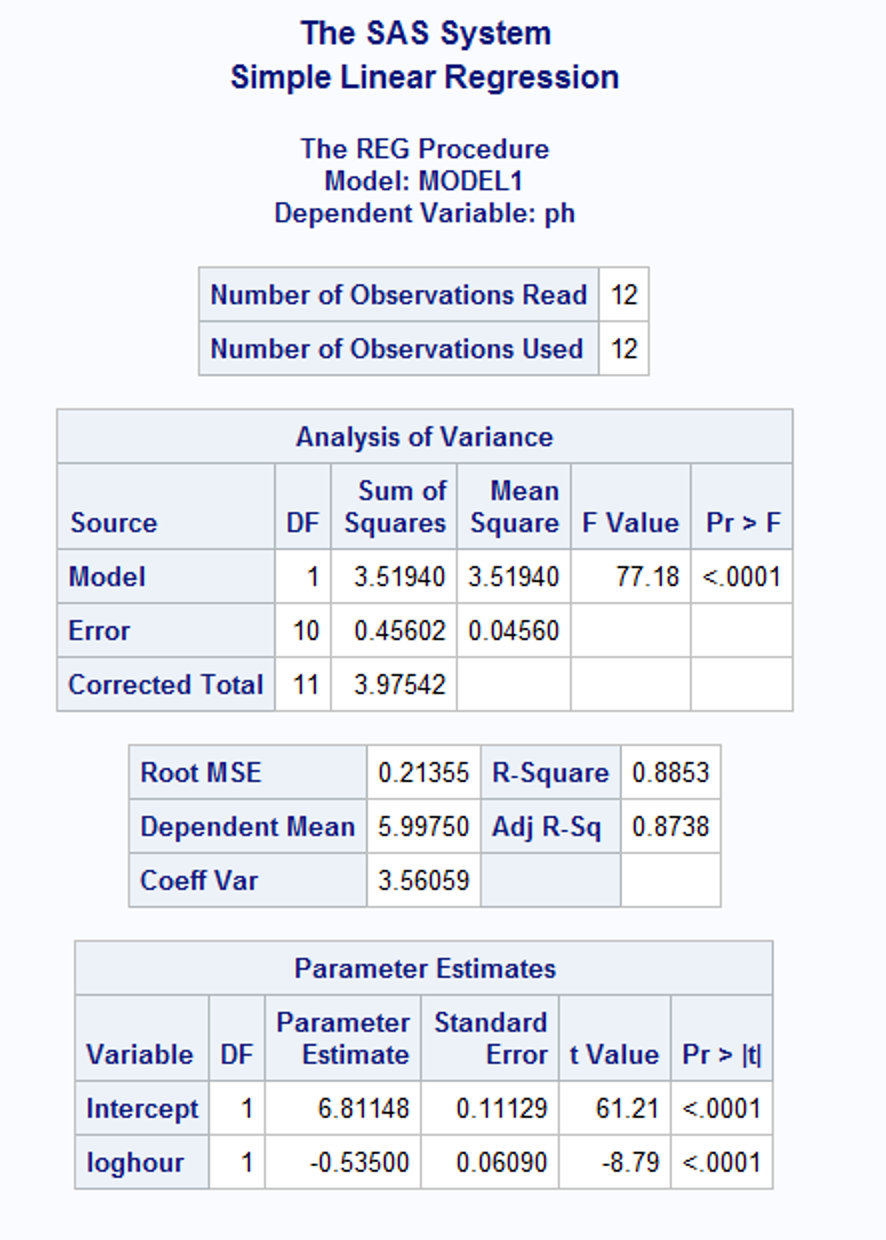Viewport: 886px width, 1240px height.
Task: Click the DF header in Parameter Estimates
Action: click(x=237, y=1055)
